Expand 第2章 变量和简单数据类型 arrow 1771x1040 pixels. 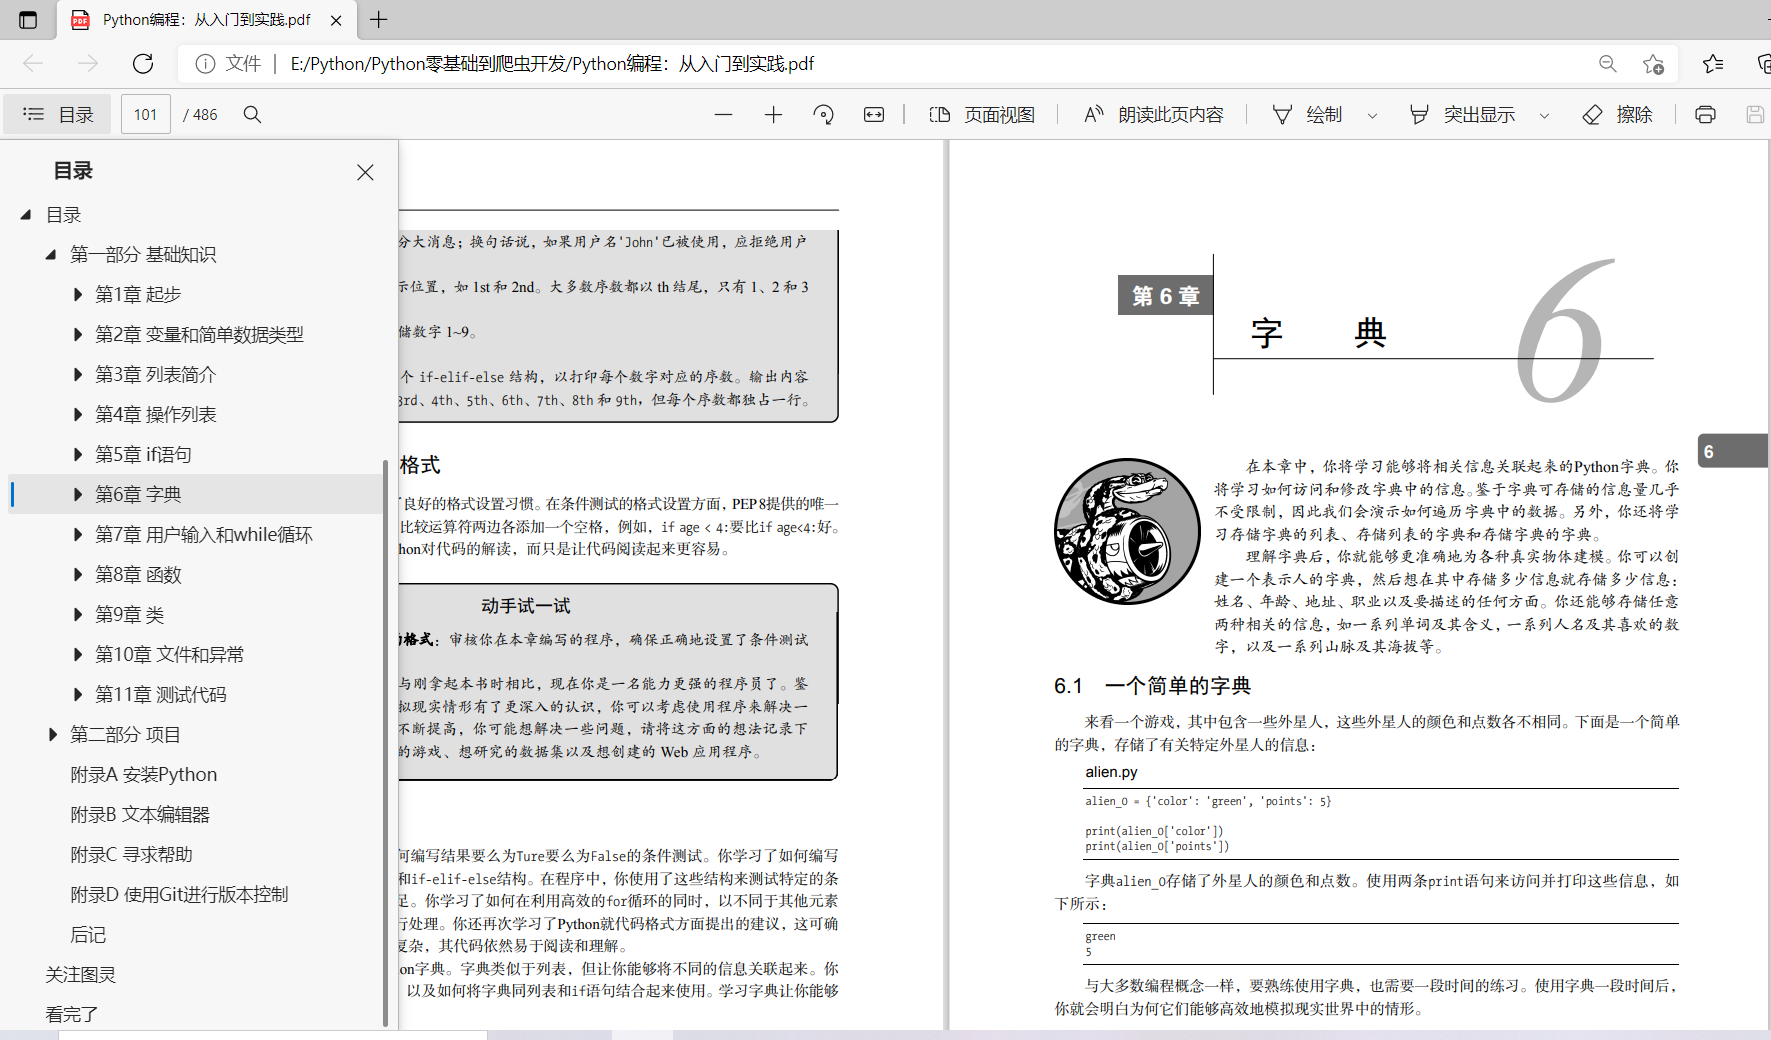[77, 334]
